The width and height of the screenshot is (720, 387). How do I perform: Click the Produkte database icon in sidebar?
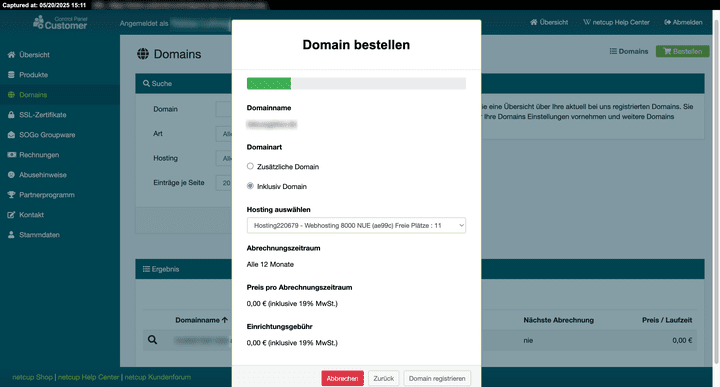[11, 75]
